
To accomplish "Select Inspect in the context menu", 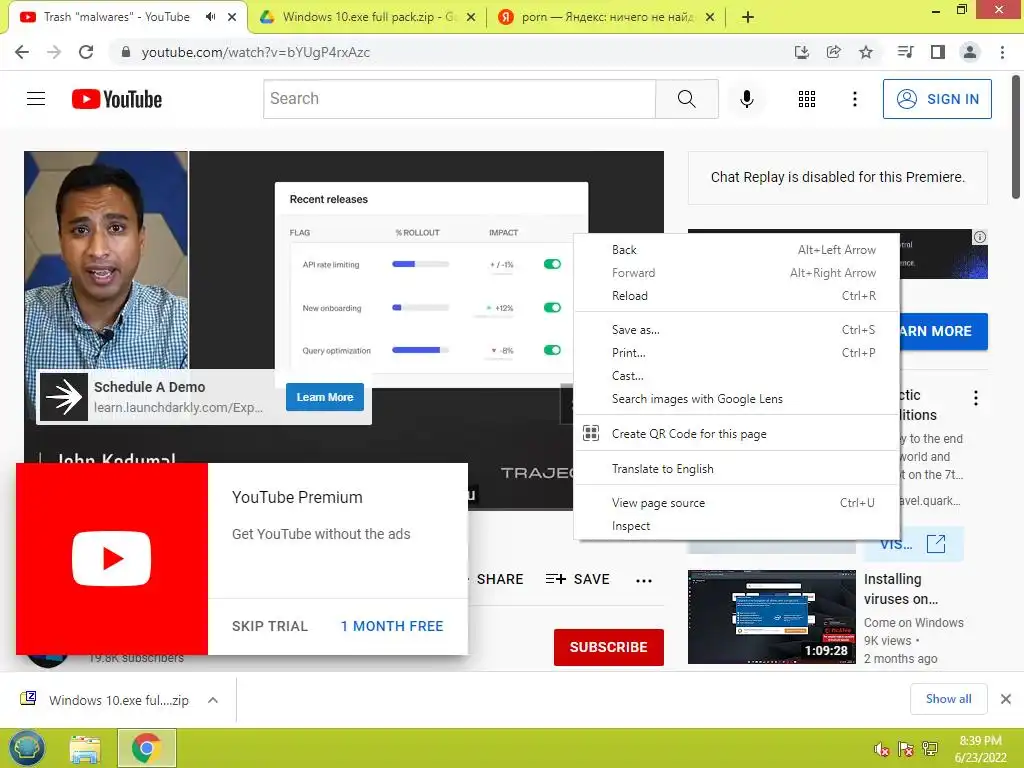I will (x=737, y=526).
